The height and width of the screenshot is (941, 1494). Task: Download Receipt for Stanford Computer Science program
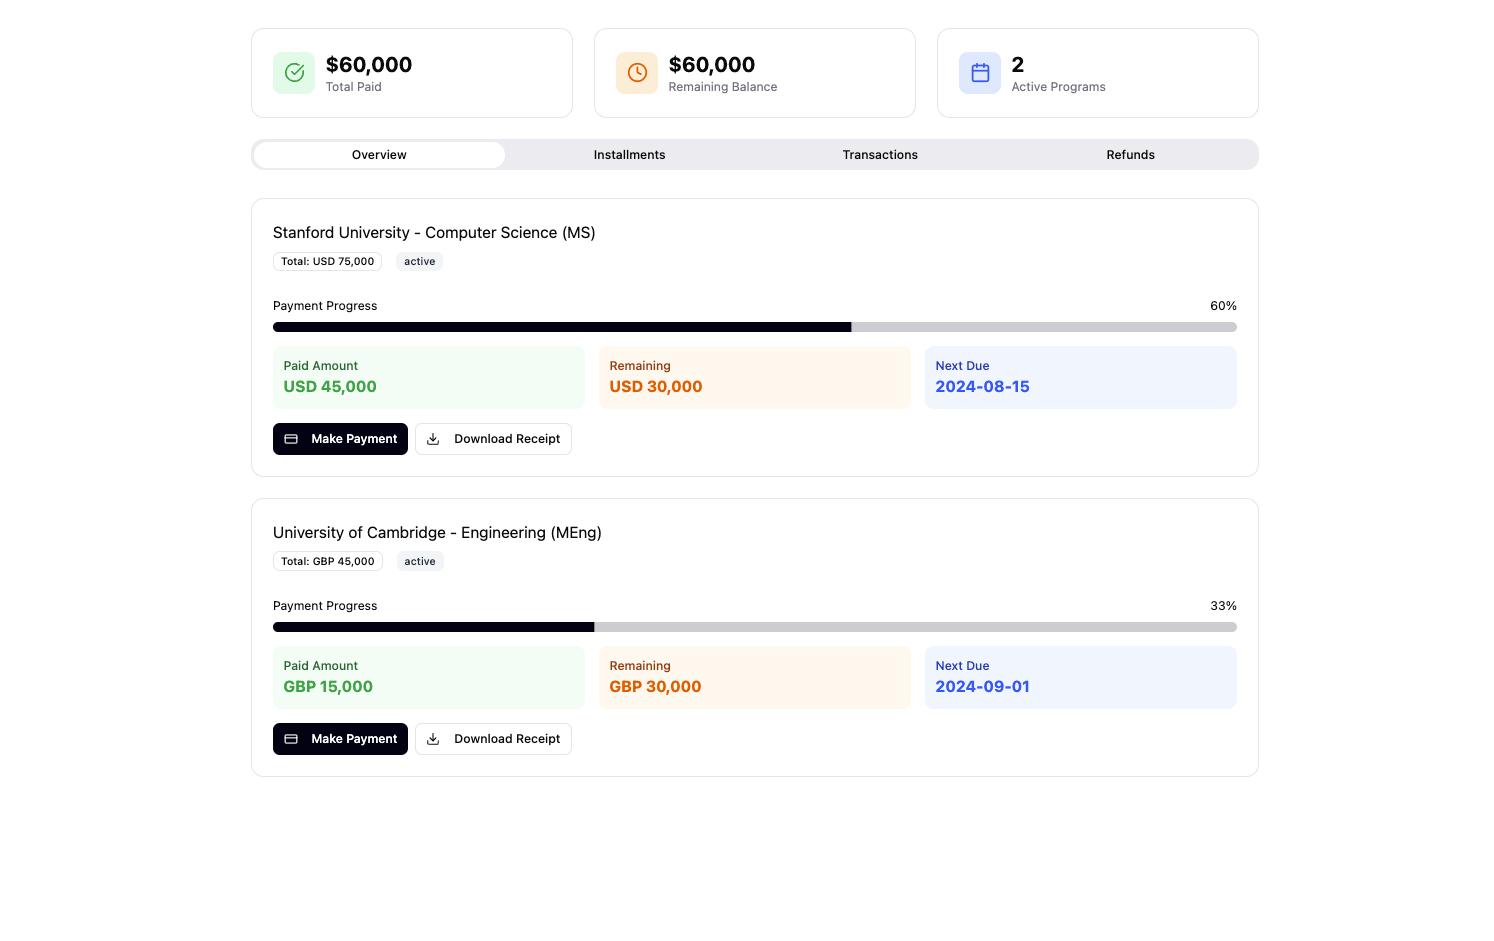coord(494,439)
